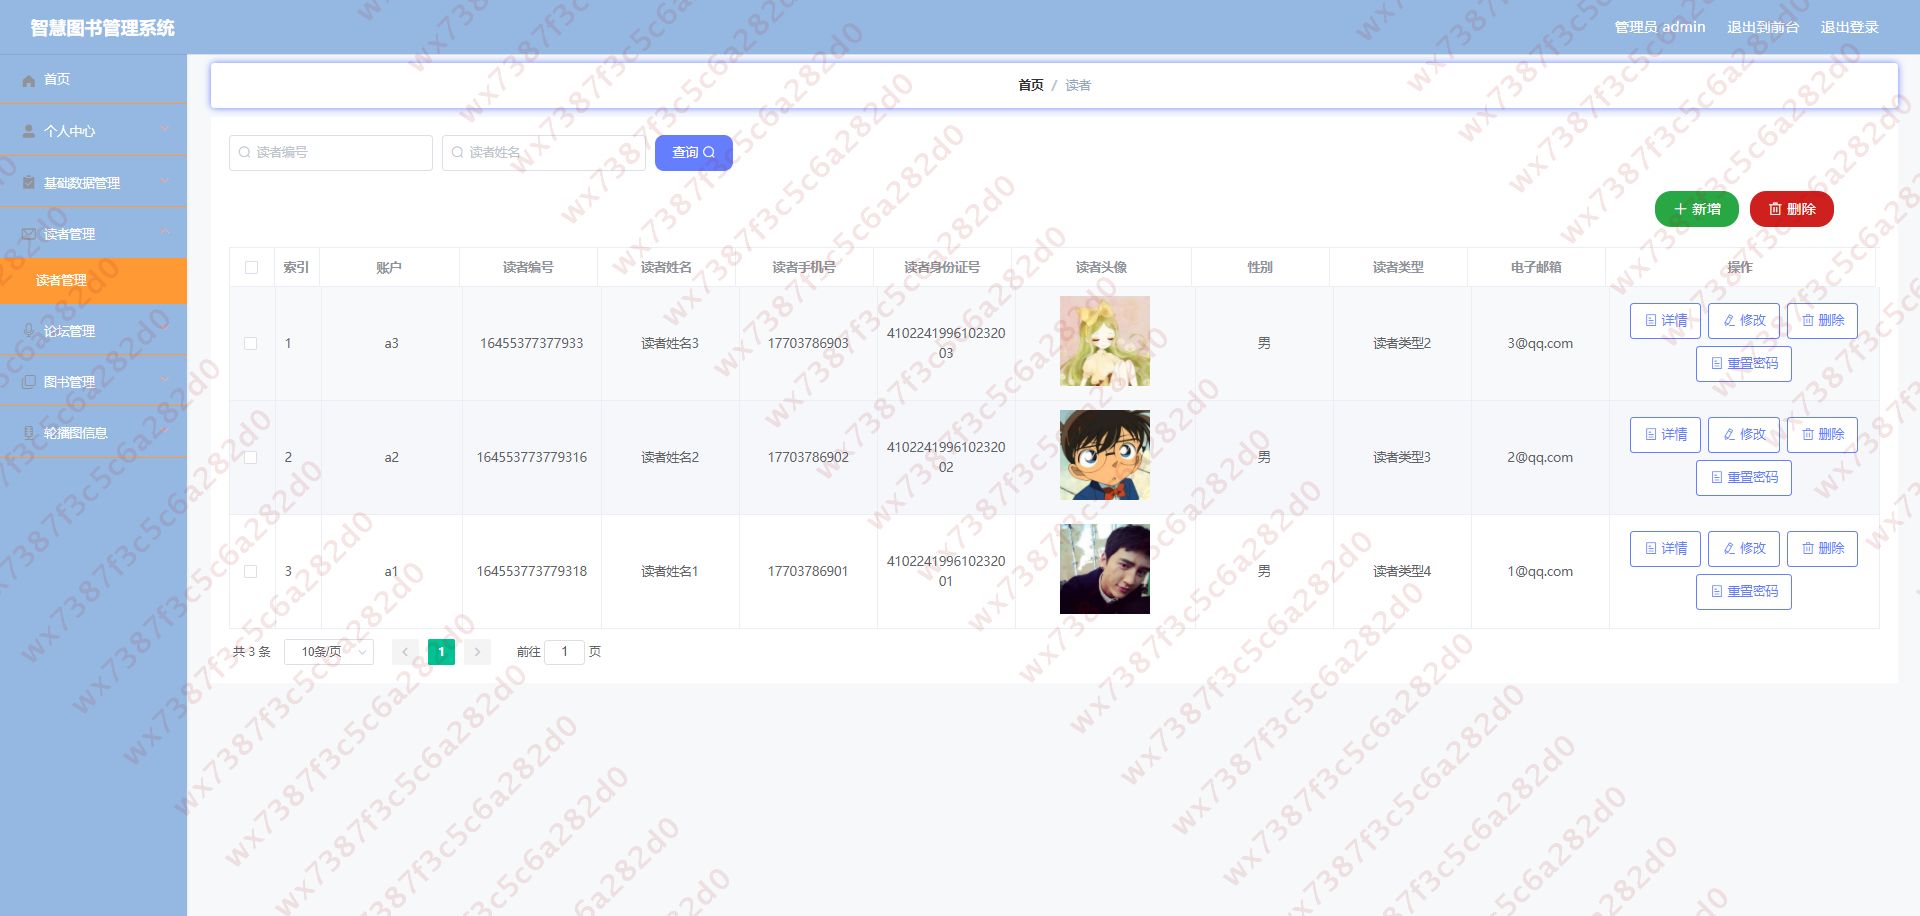Check the row checkbox for account a1

[x=251, y=571]
